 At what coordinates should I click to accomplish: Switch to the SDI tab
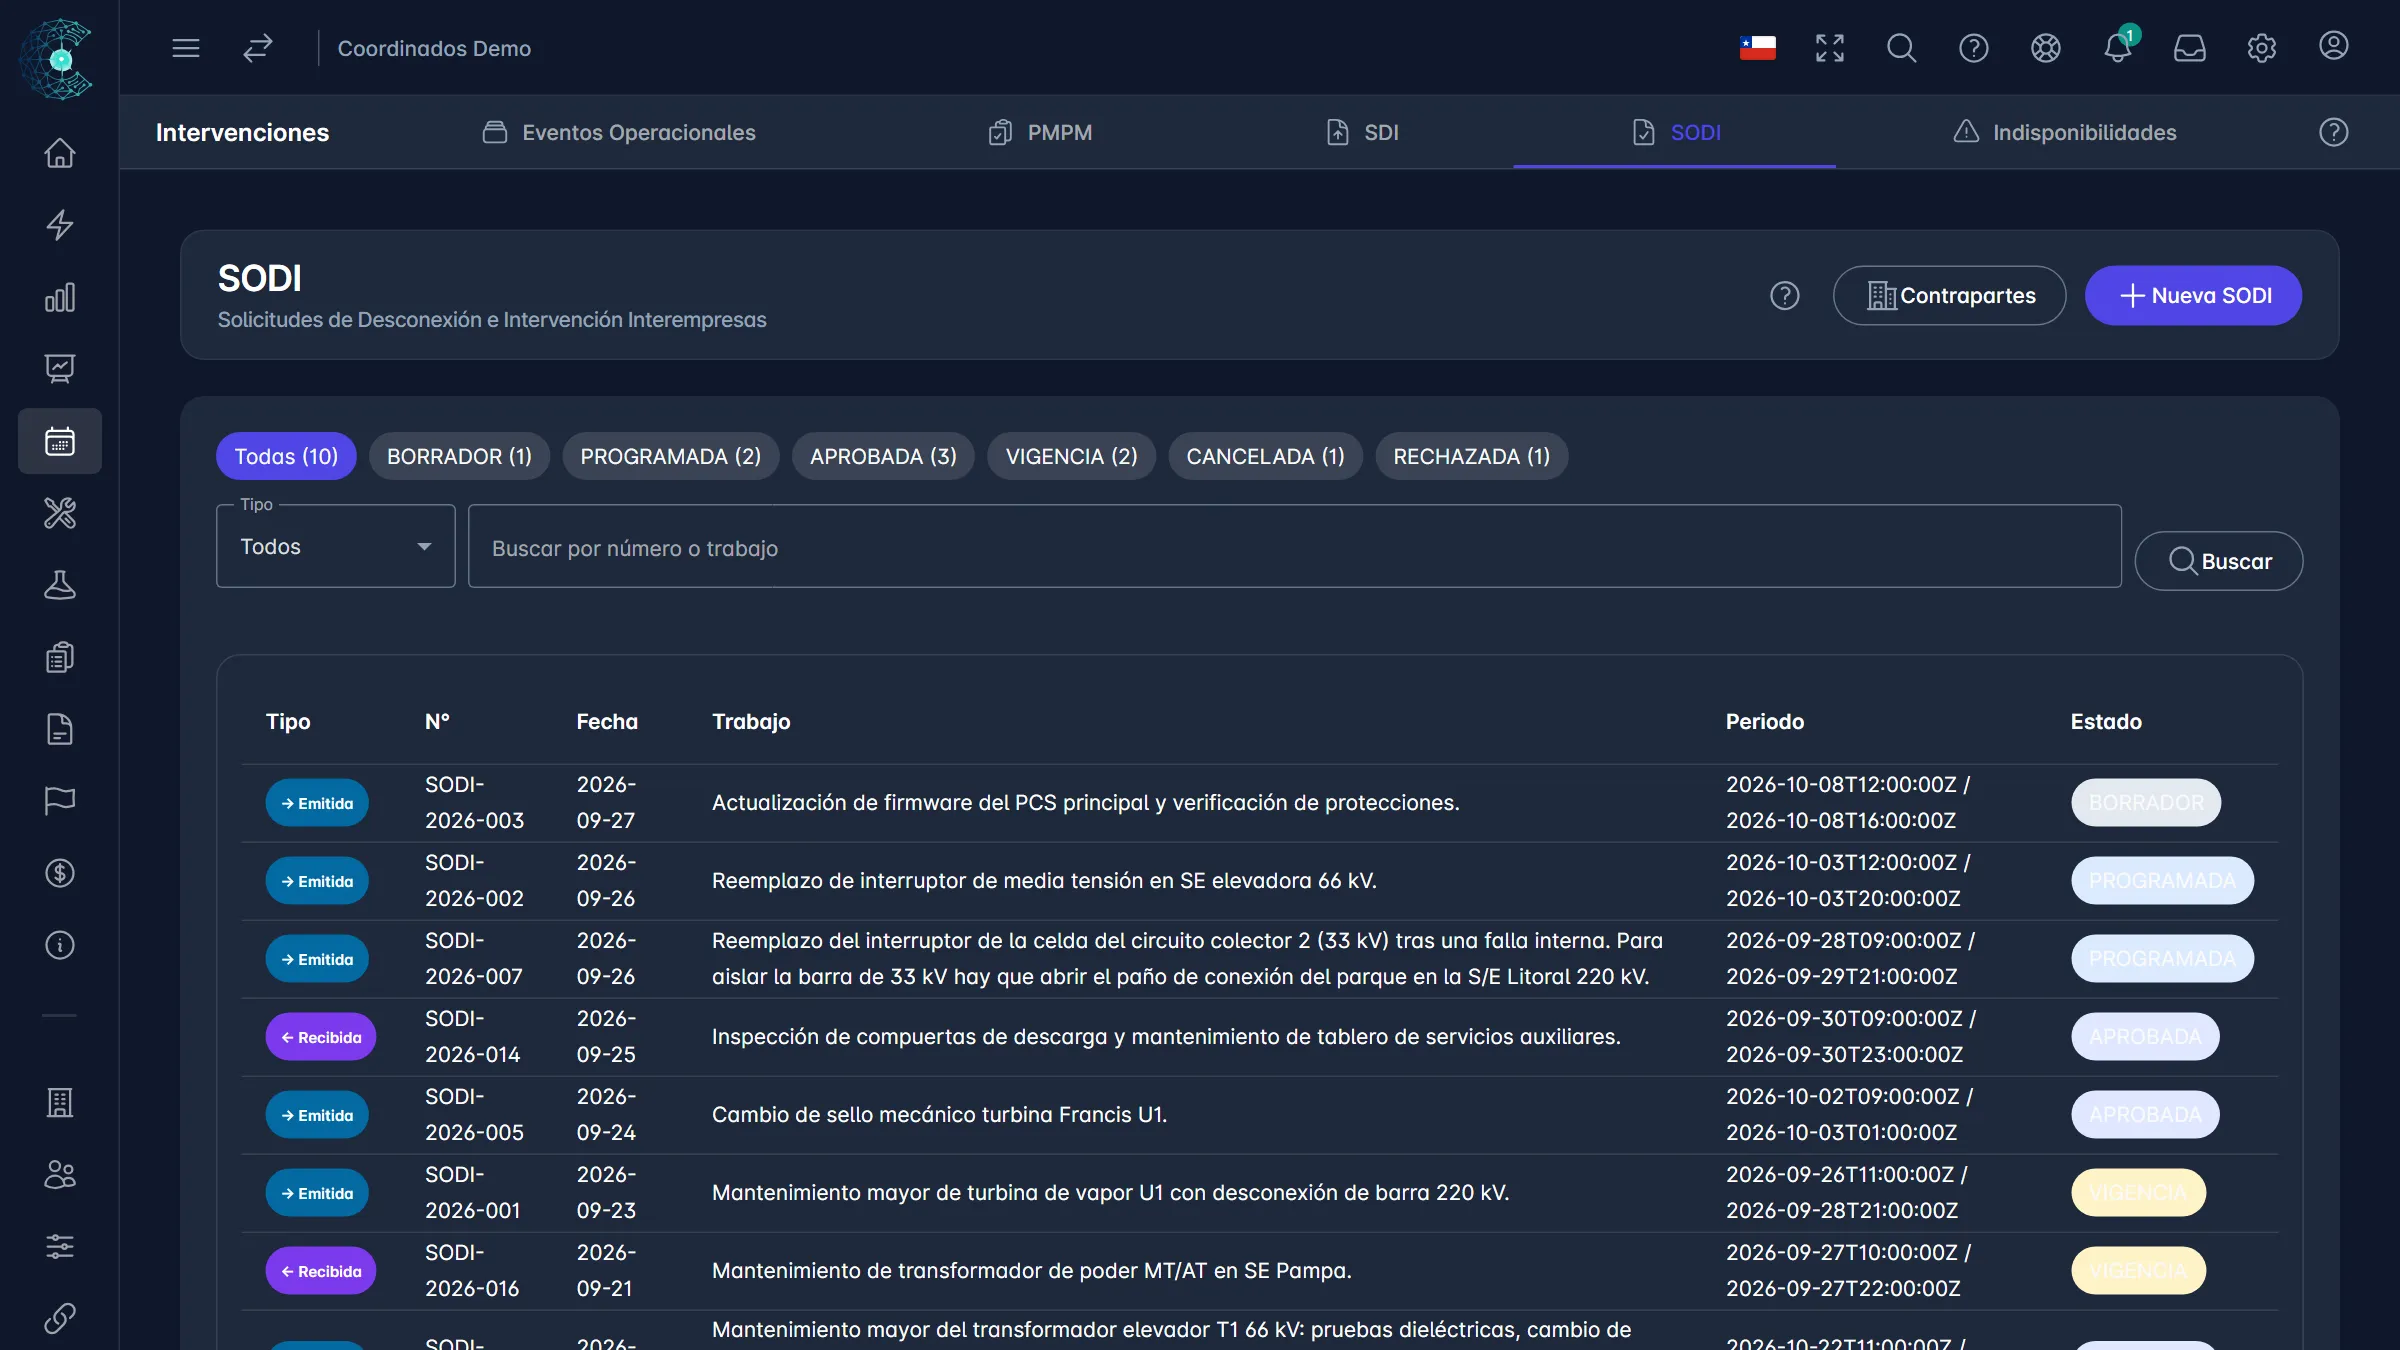pyautogui.click(x=1362, y=132)
